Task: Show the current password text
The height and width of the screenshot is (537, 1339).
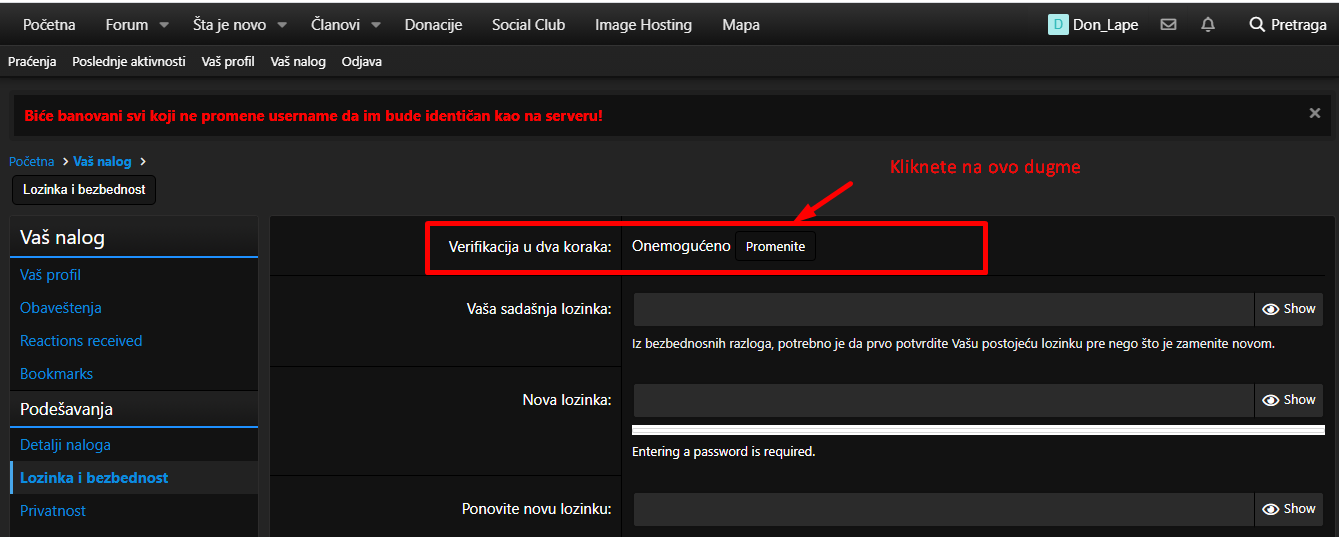Action: click(1289, 309)
